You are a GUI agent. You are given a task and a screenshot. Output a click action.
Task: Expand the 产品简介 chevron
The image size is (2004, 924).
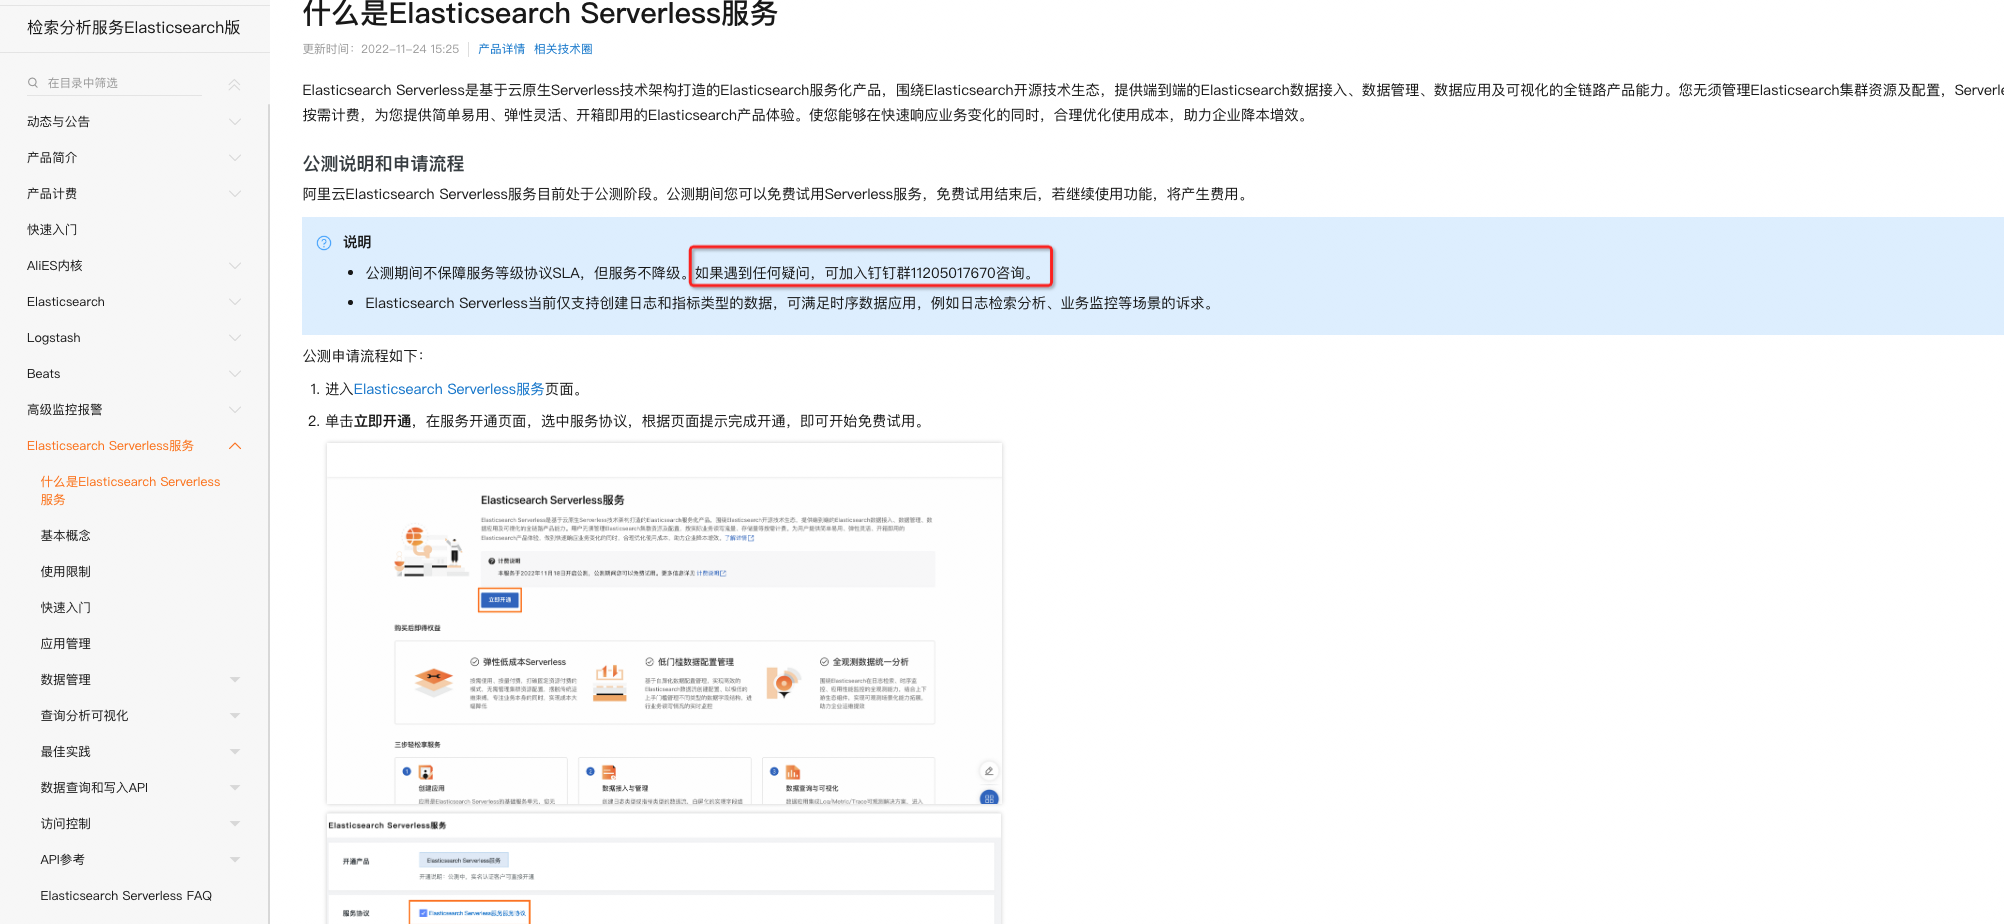click(x=235, y=158)
